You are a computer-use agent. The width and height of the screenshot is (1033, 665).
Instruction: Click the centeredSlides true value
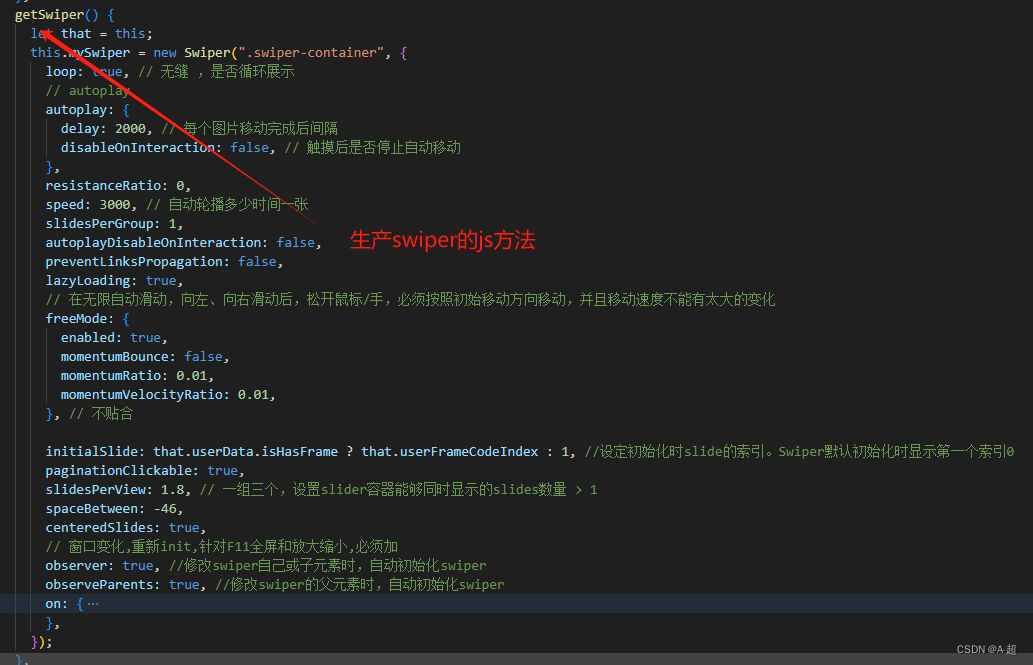182,527
